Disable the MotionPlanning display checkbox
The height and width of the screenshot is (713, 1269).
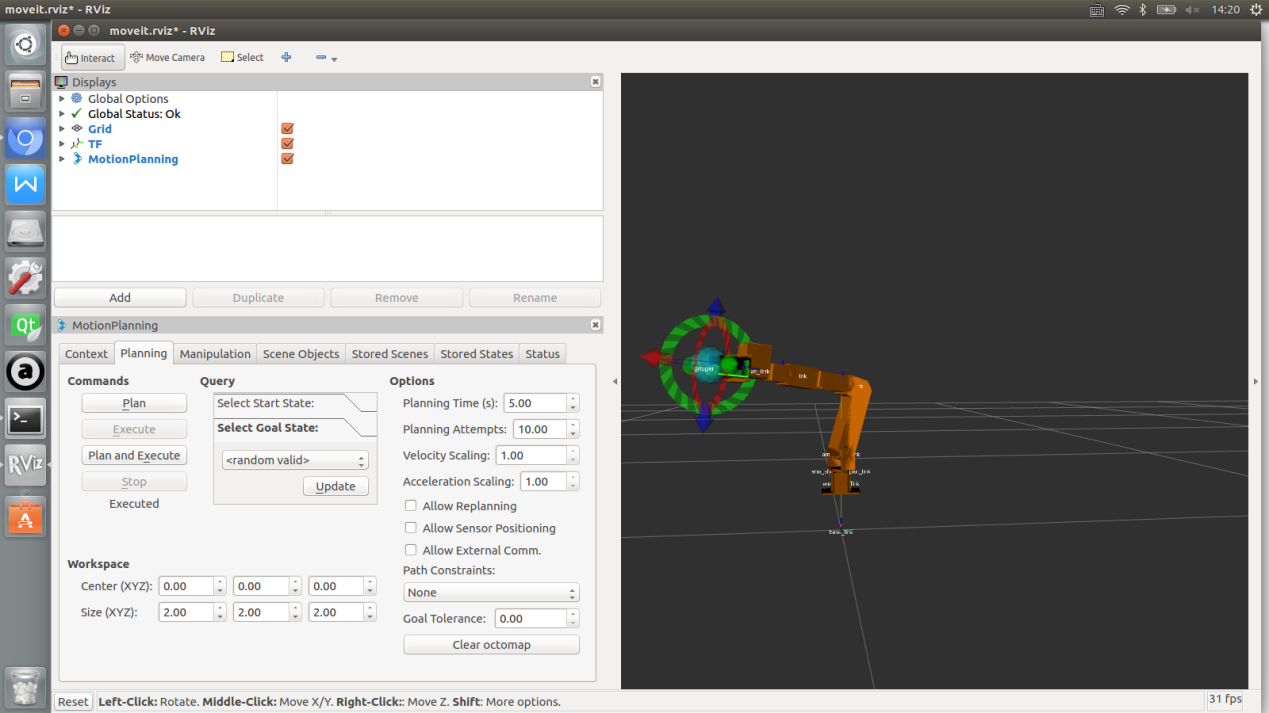pos(287,159)
